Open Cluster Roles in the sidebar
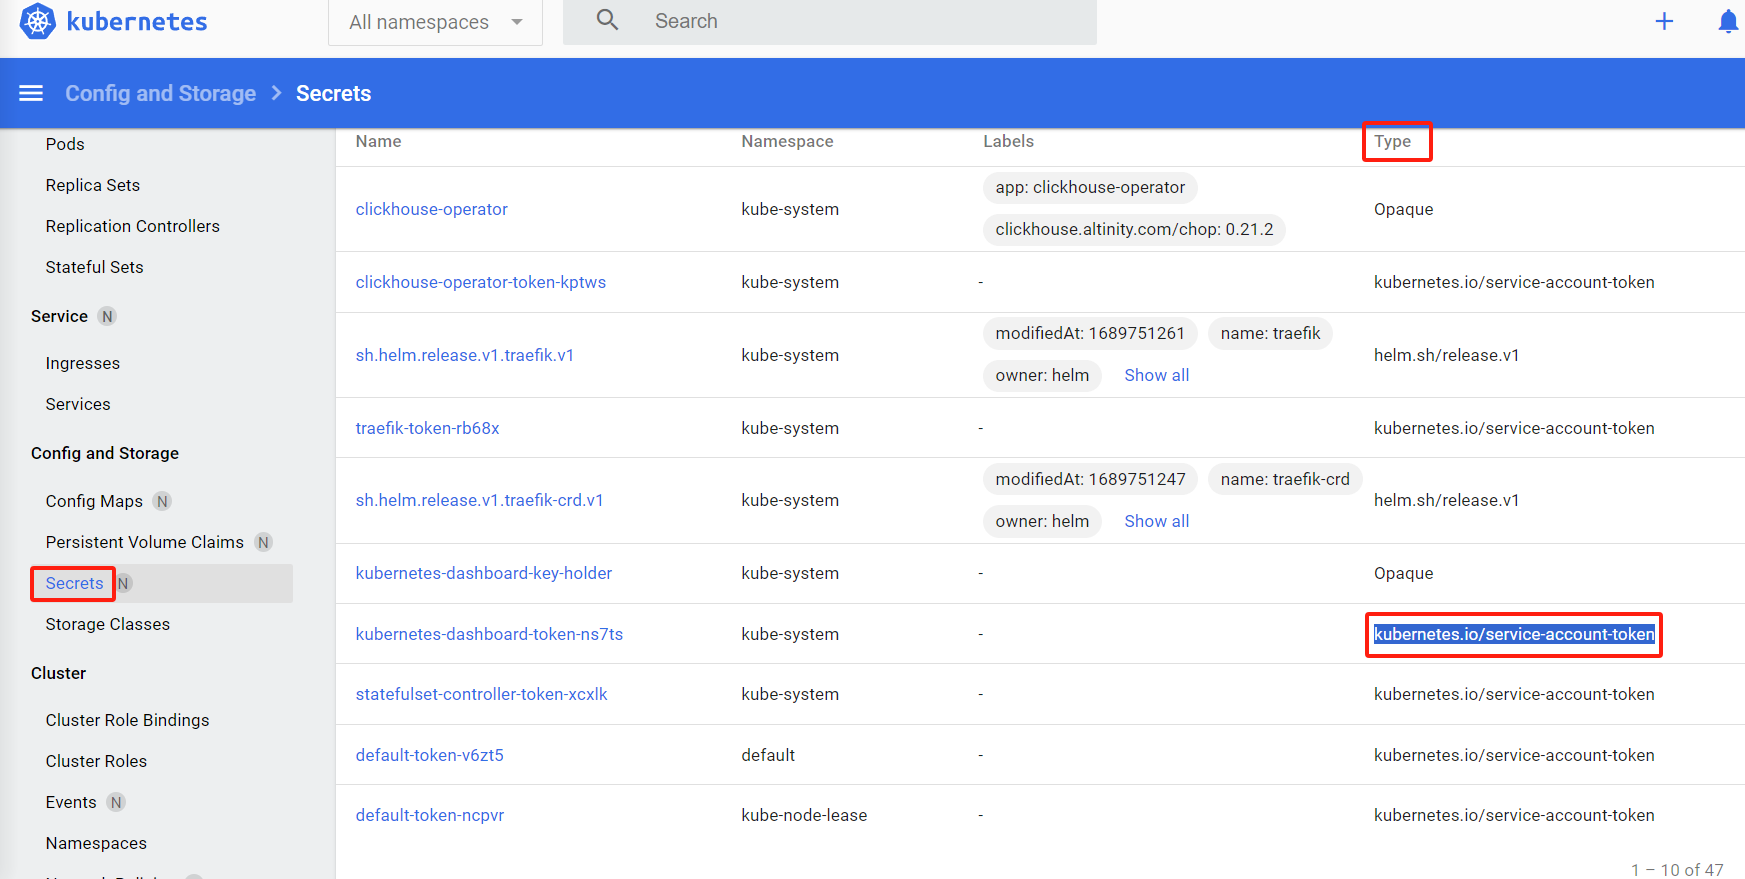Image resolution: width=1745 pixels, height=879 pixels. click(x=96, y=761)
